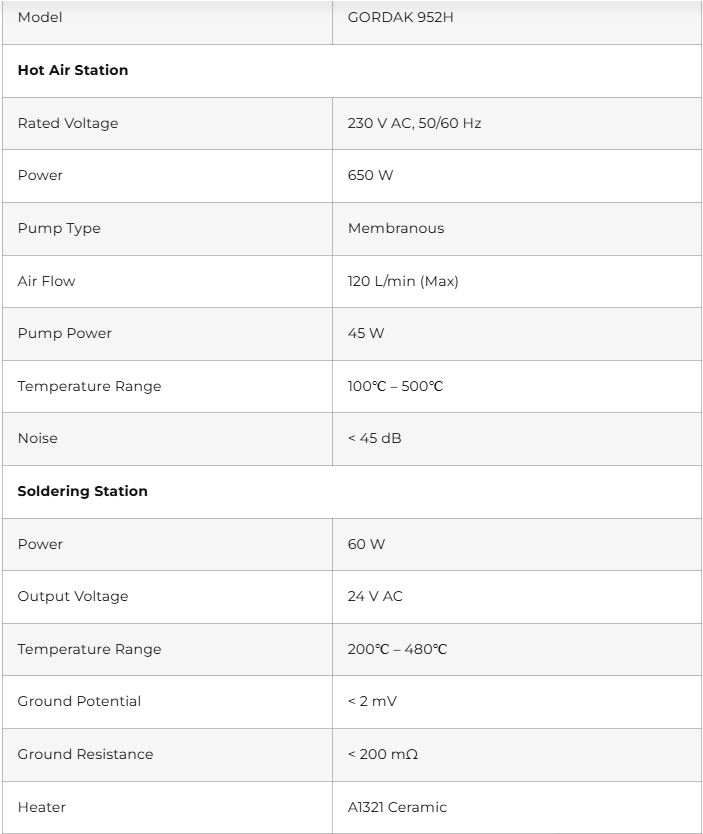Click the Soldering Station heading

click(x=82, y=492)
